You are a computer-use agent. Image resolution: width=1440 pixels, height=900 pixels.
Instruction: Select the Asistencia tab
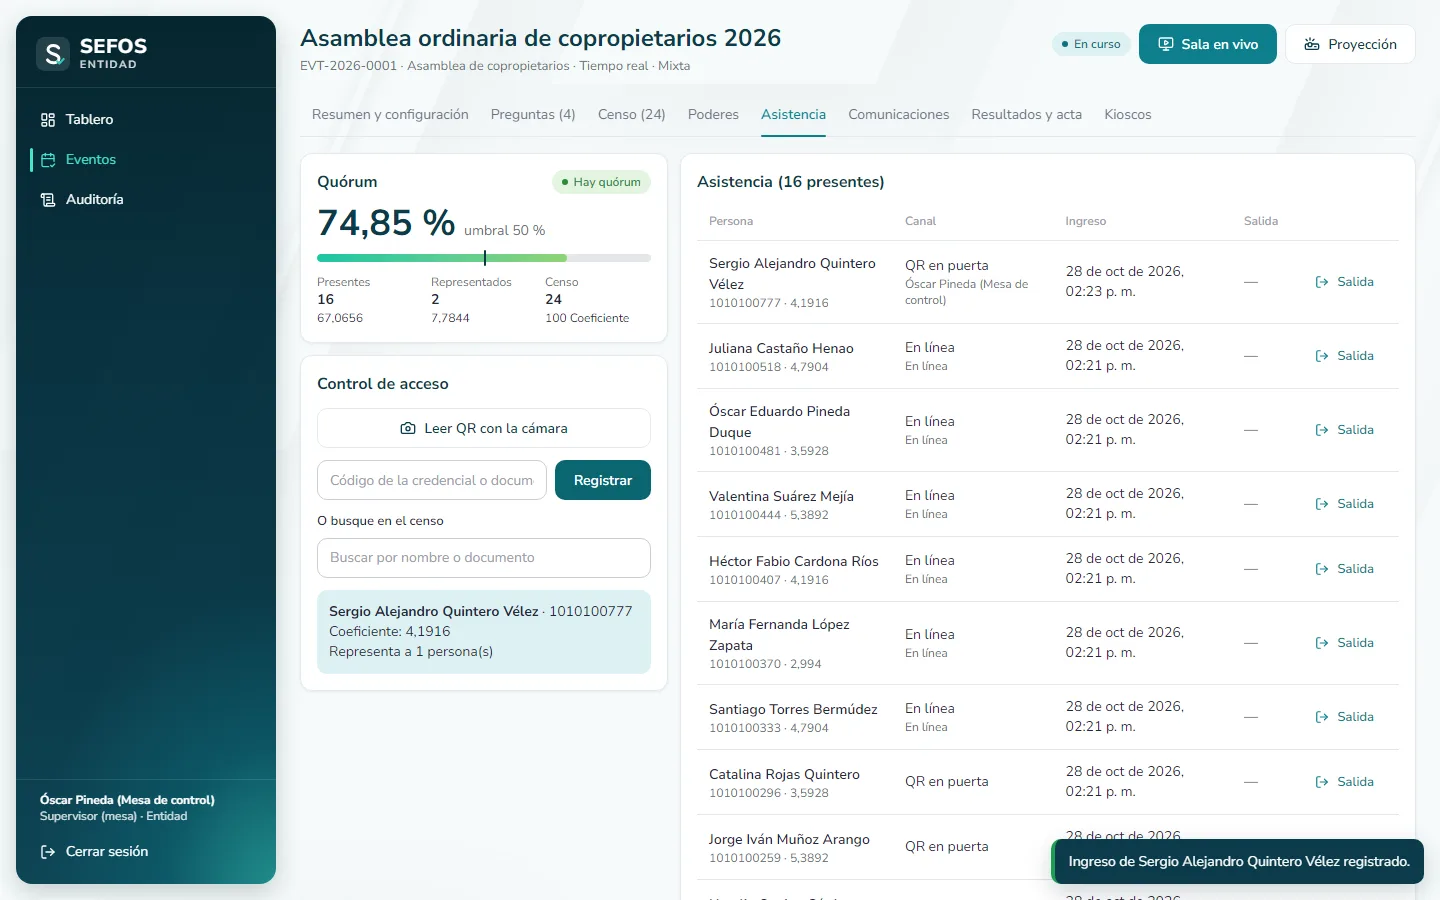click(x=793, y=114)
